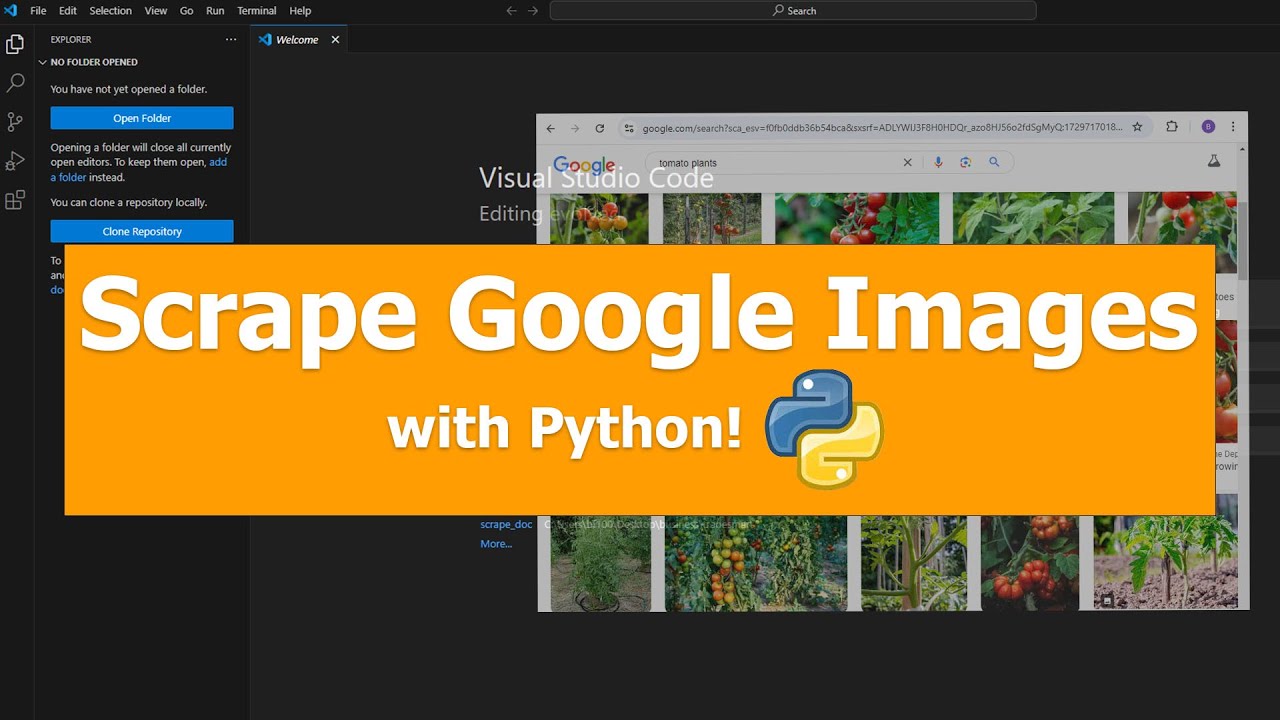Open the Edit menu
Image resolution: width=1280 pixels, height=720 pixels.
(68, 11)
